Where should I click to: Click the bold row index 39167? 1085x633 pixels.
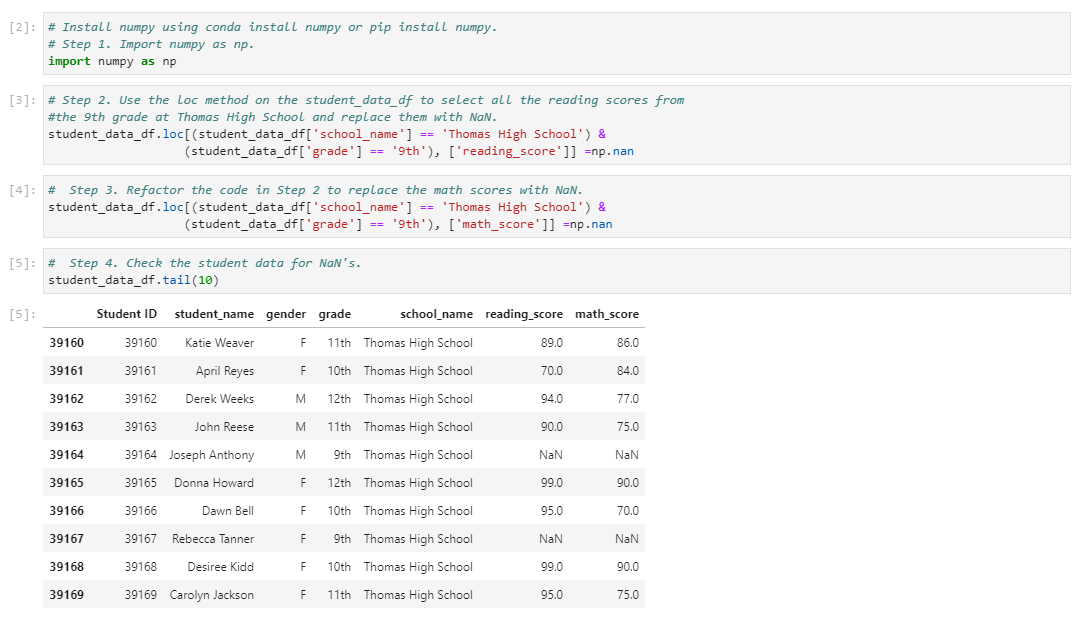pyautogui.click(x=66, y=539)
